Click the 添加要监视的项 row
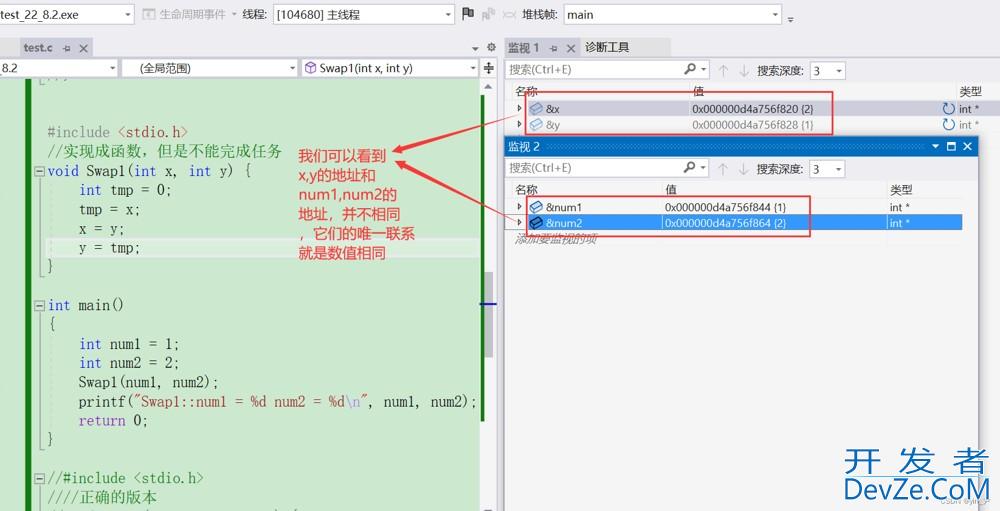This screenshot has width=1000, height=511. click(x=555, y=239)
